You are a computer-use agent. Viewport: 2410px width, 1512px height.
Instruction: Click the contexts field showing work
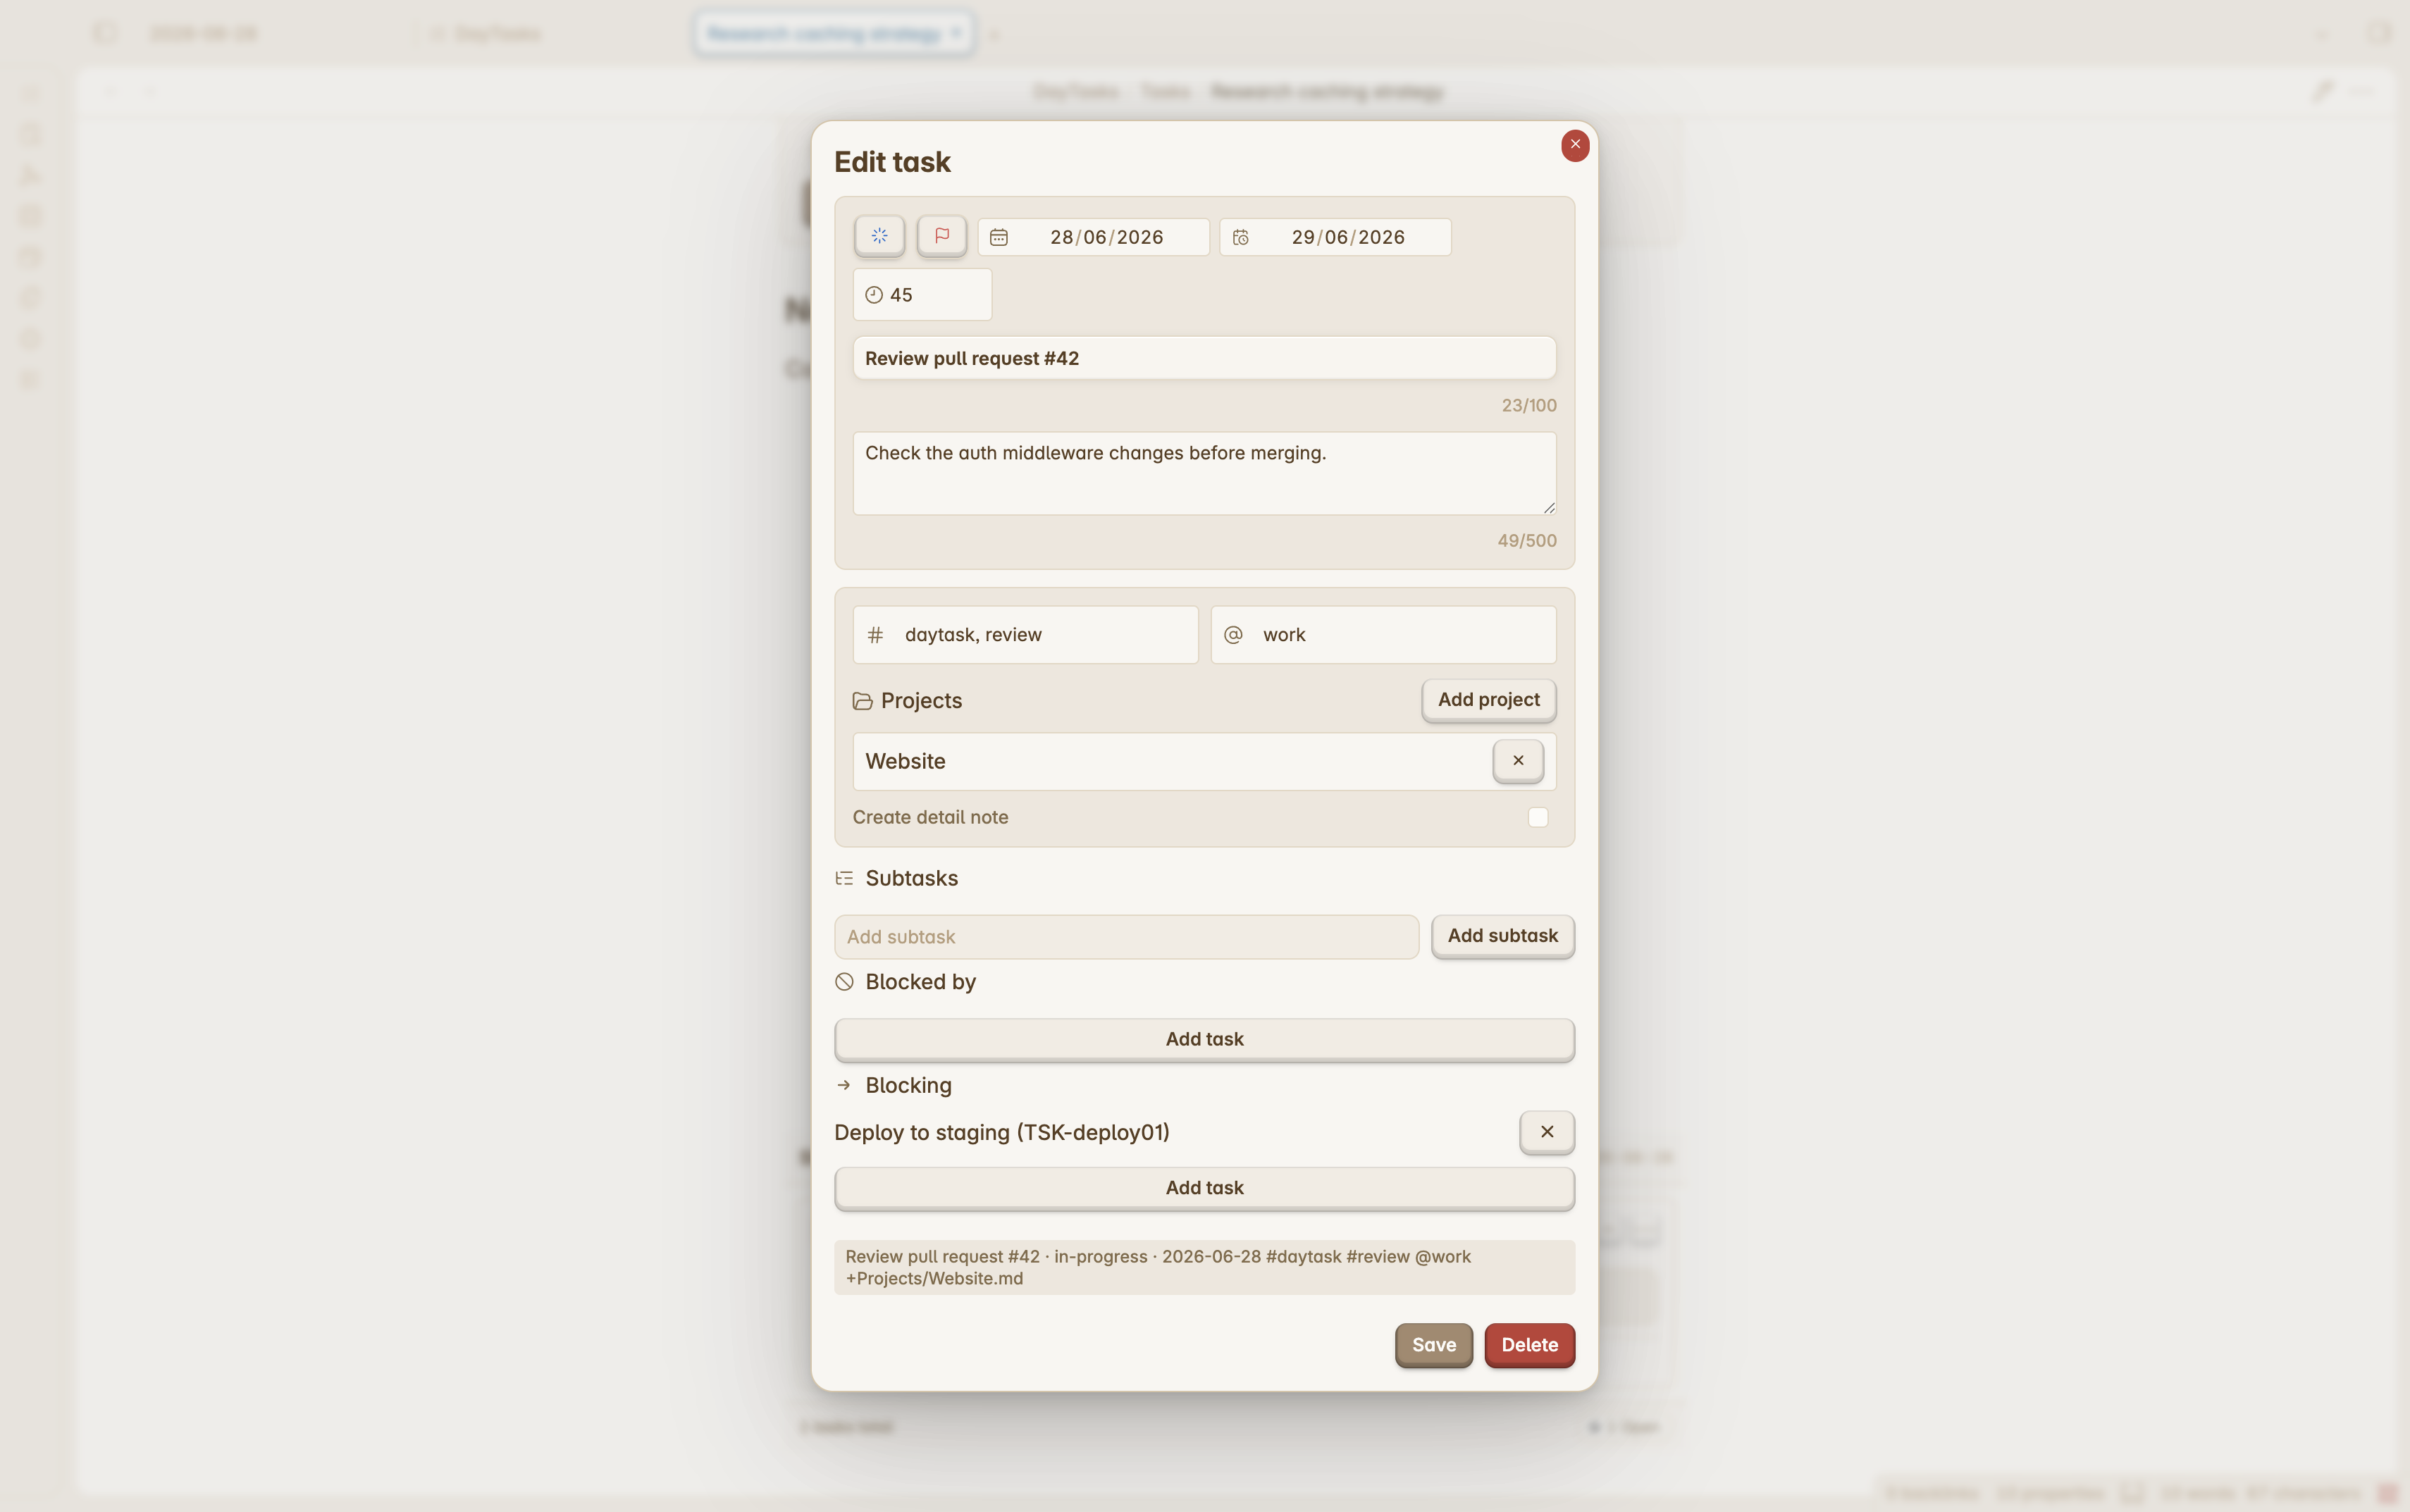coord(1383,635)
